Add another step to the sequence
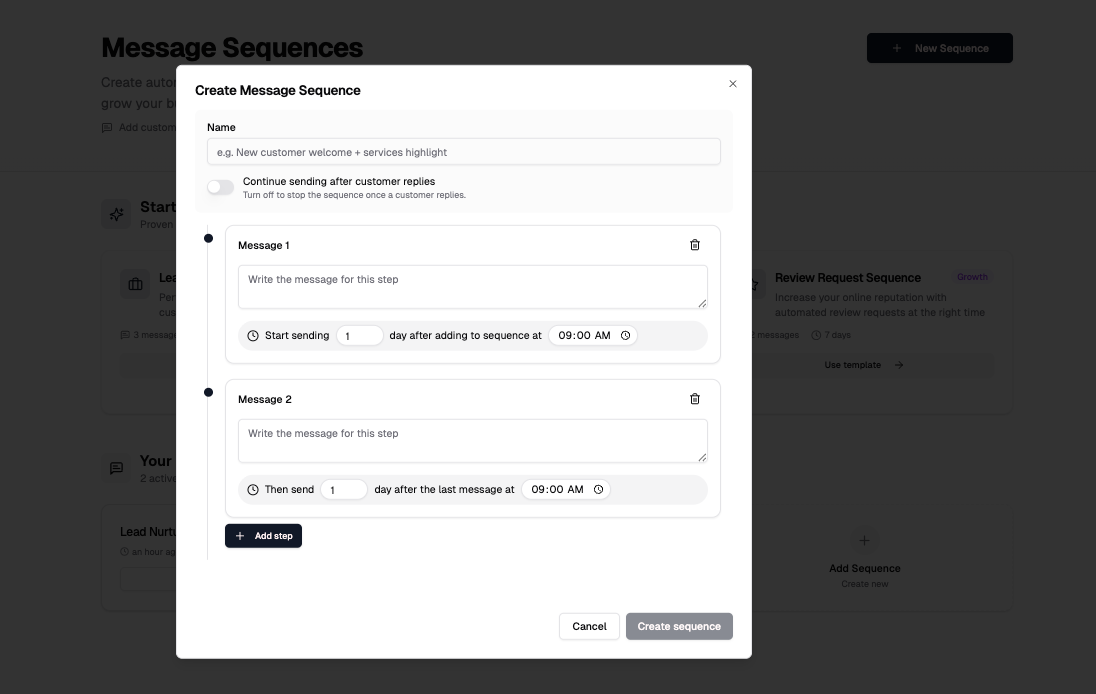Screen dimensions: 1096x694 [264, 536]
